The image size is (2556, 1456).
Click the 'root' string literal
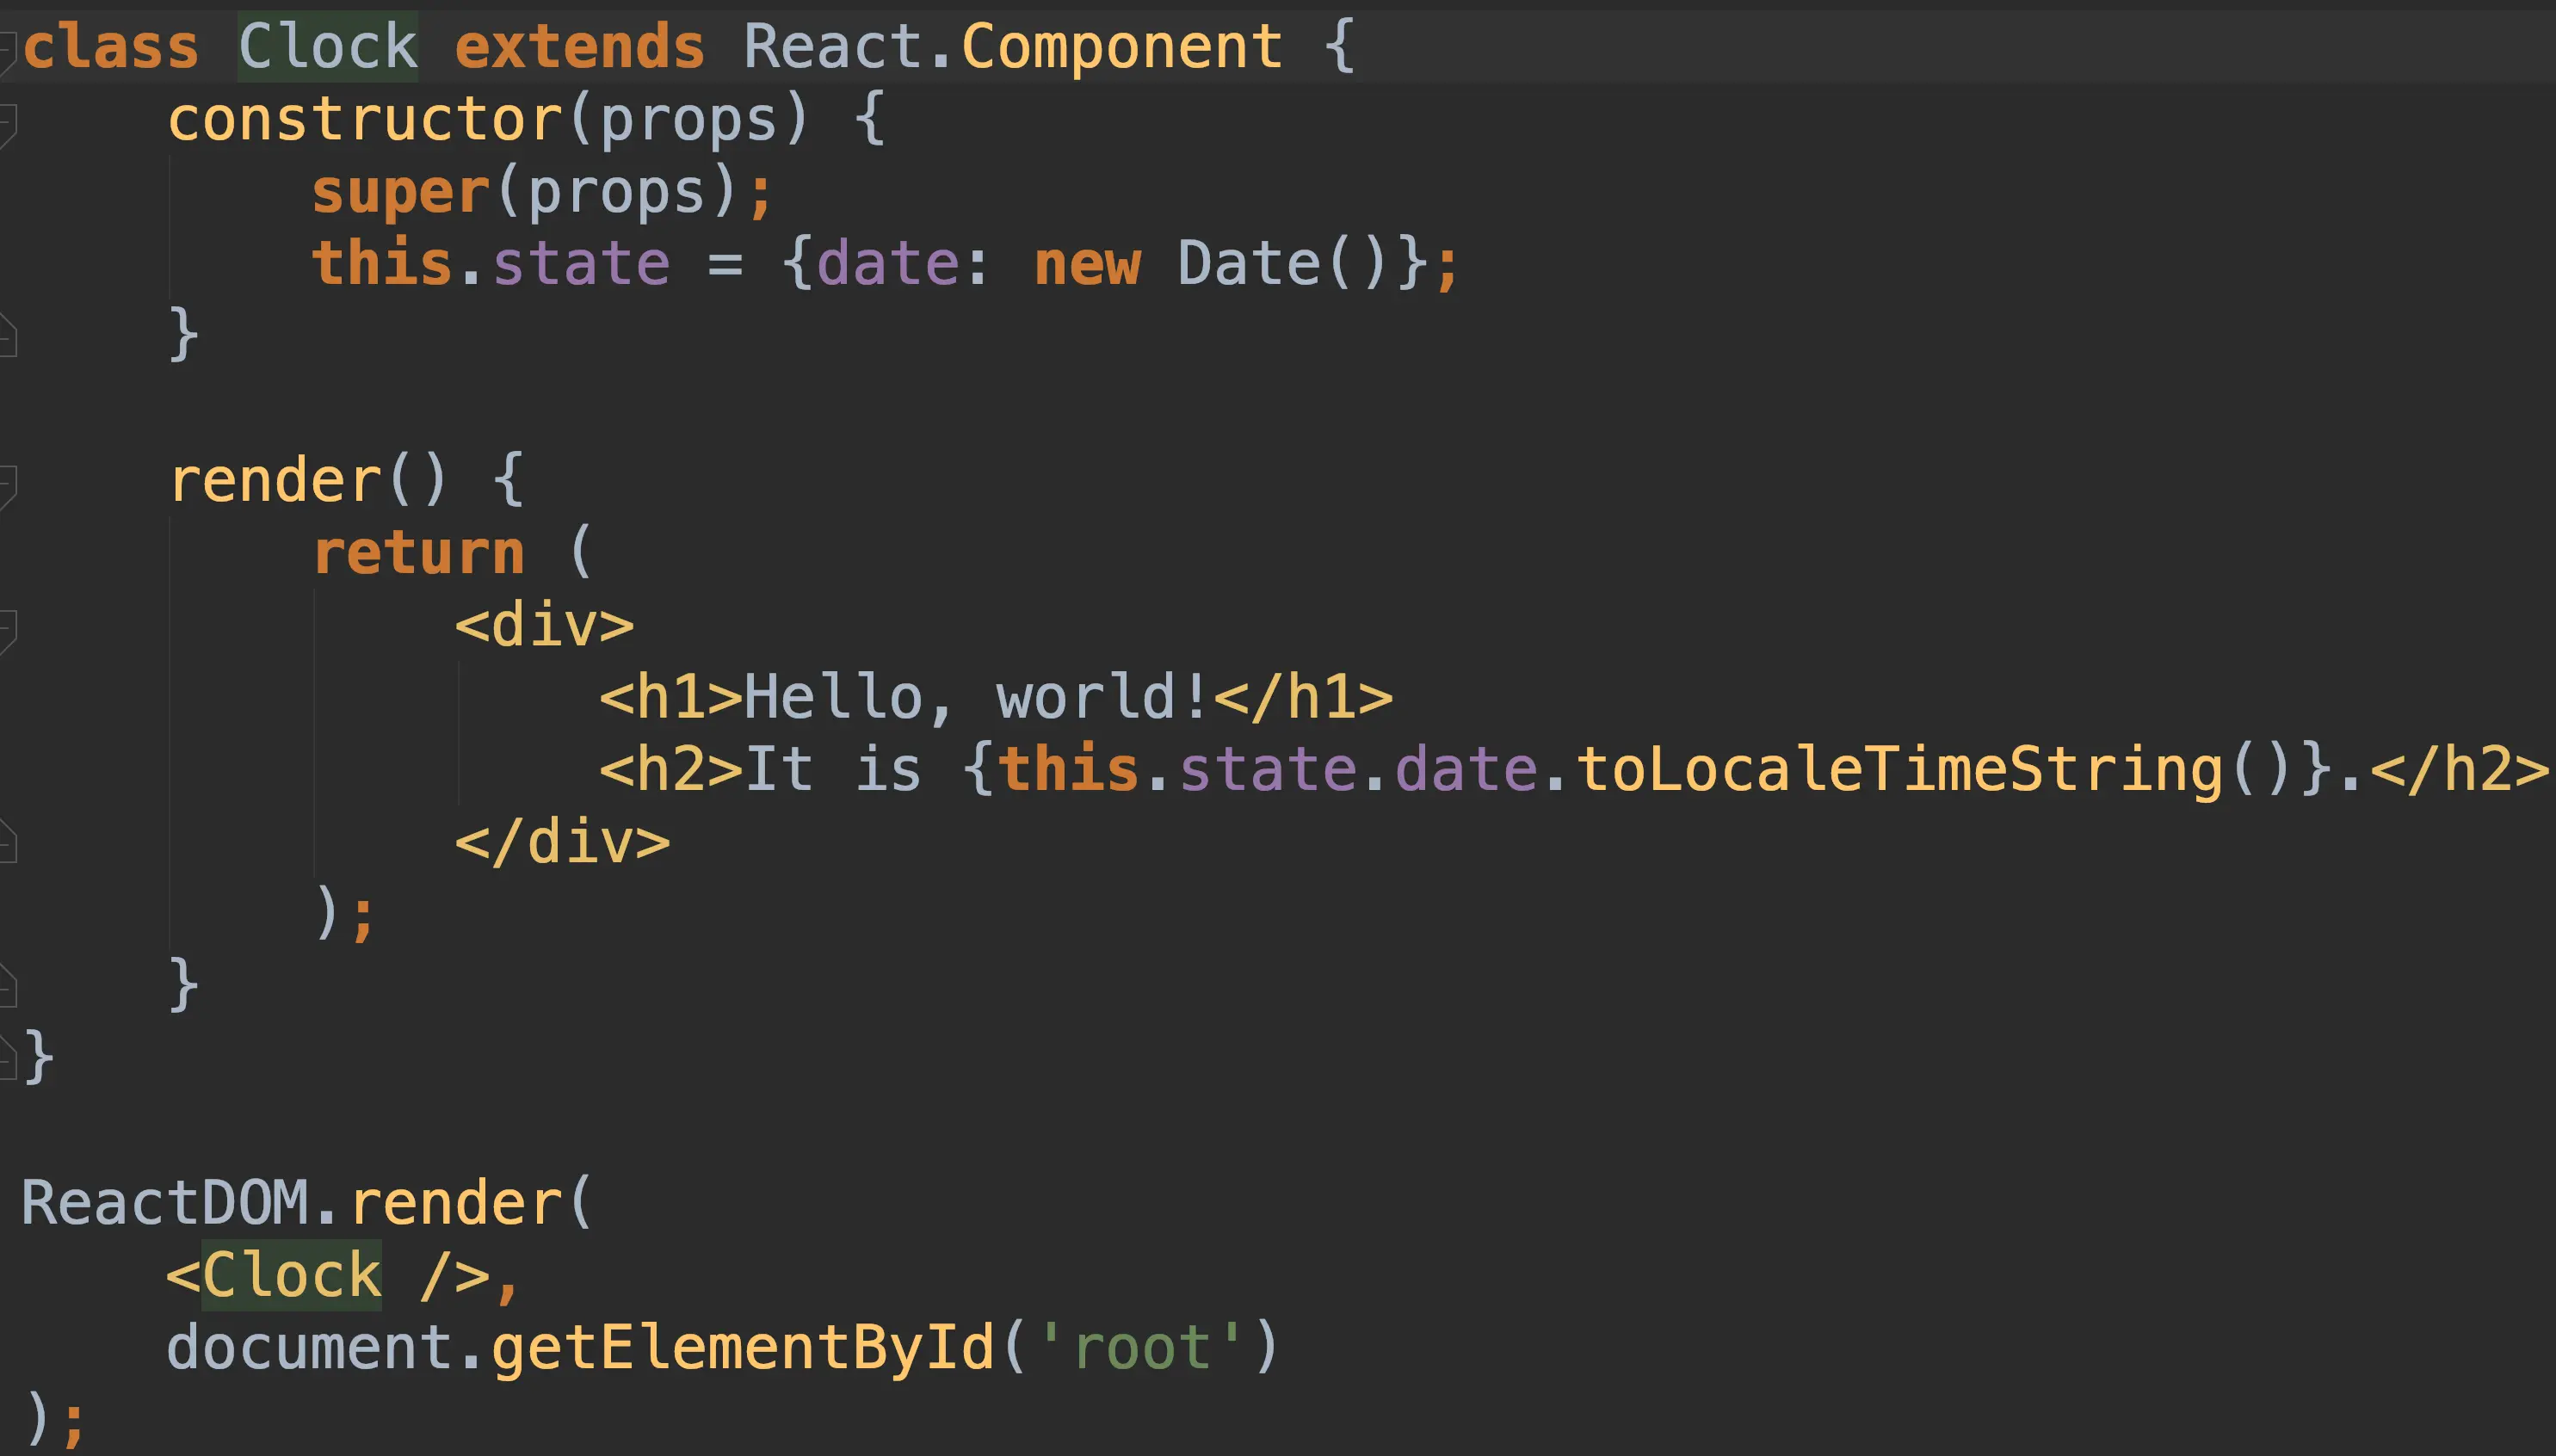click(1141, 1348)
